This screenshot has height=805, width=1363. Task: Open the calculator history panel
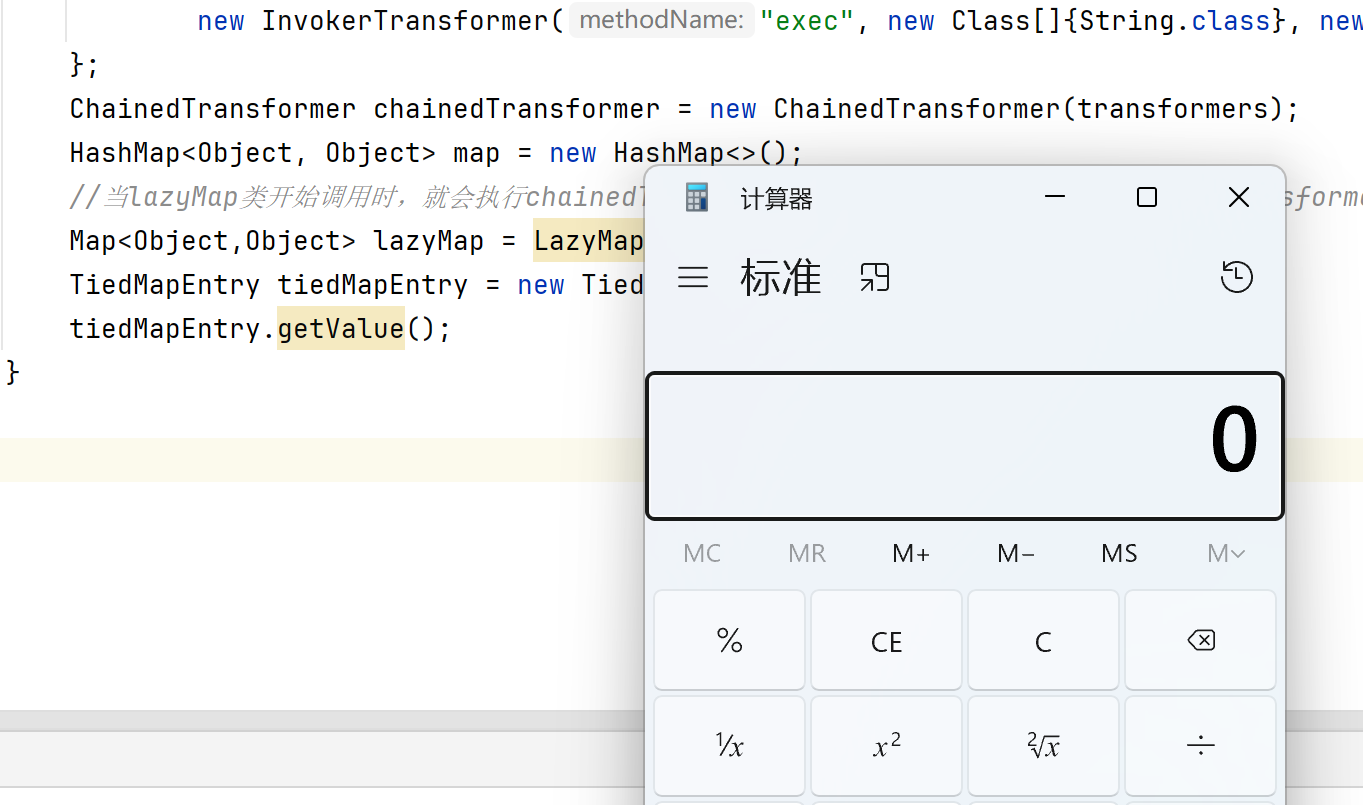point(1237,277)
